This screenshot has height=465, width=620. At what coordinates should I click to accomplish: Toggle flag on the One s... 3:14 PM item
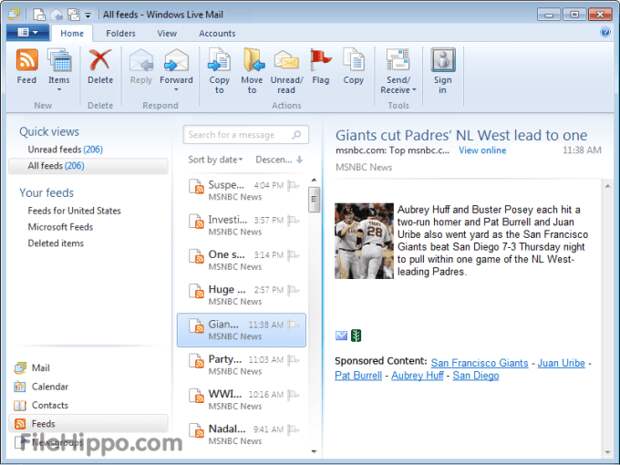[x=293, y=255]
